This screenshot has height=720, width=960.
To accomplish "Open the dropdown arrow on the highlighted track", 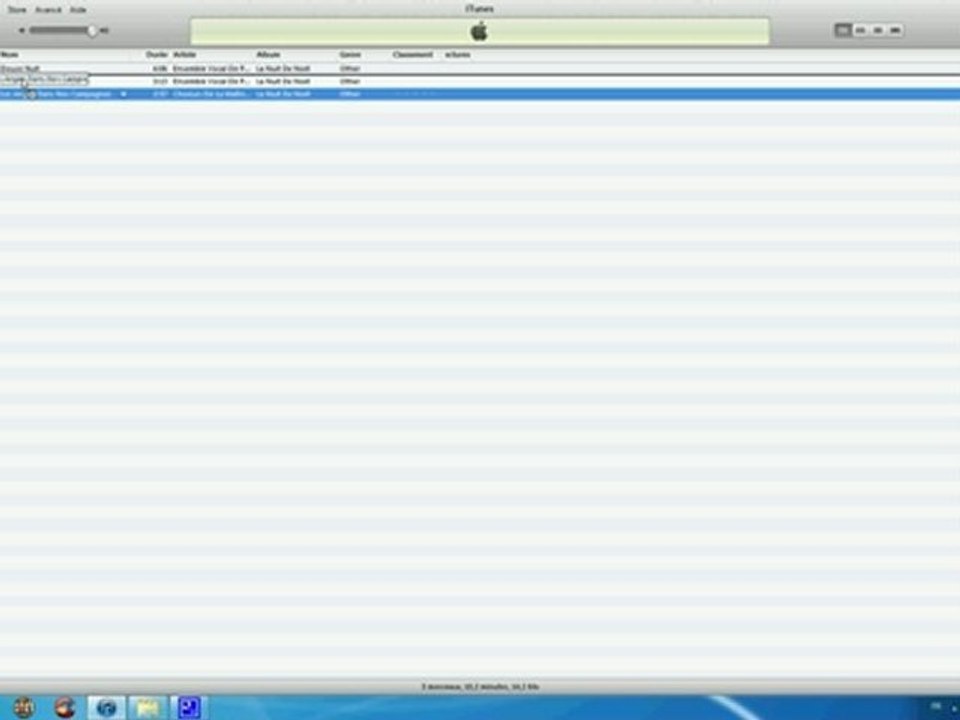I will [123, 94].
